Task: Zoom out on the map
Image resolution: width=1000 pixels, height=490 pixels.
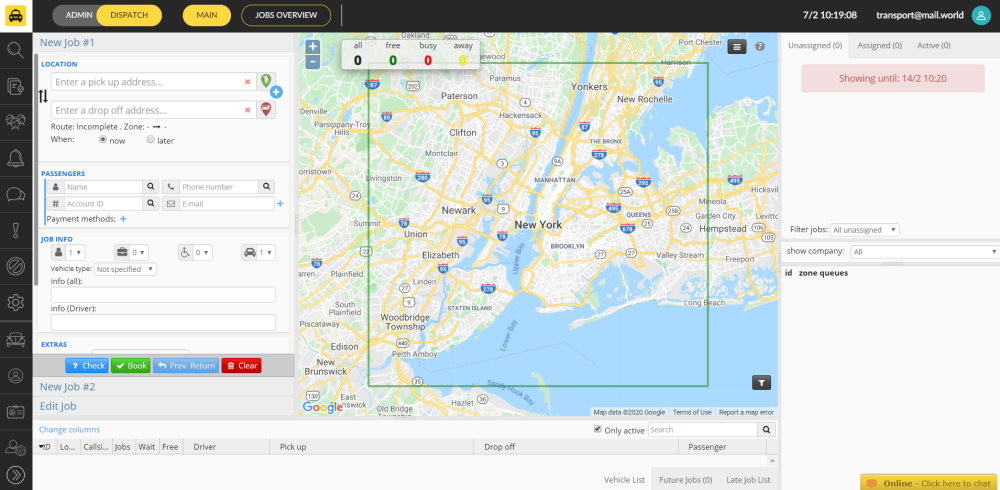Action: (x=312, y=61)
